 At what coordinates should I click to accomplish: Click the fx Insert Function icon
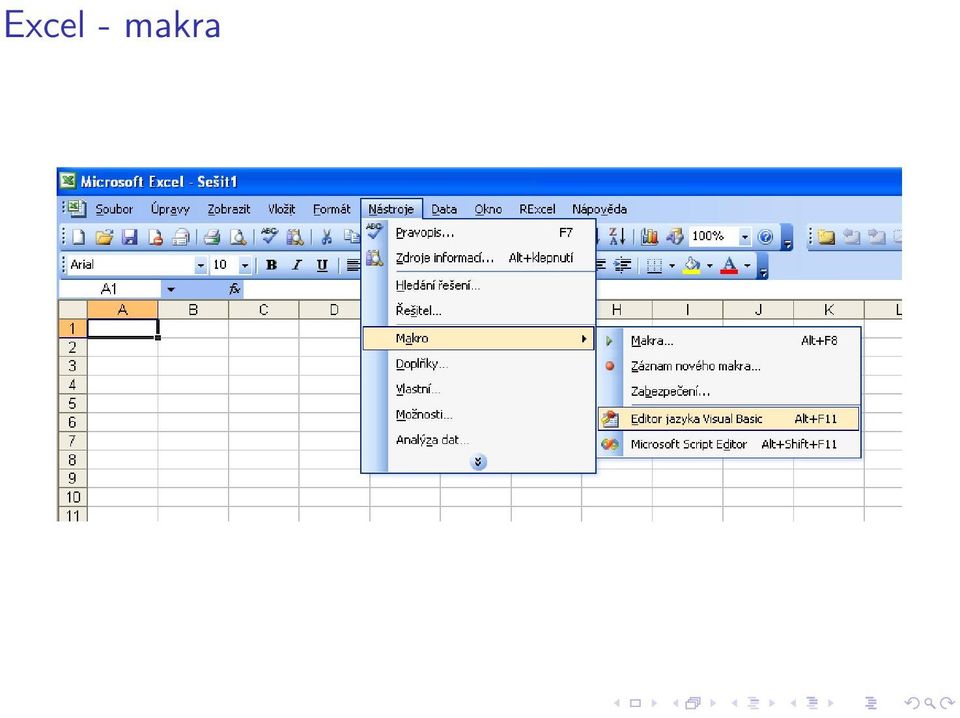[234, 289]
